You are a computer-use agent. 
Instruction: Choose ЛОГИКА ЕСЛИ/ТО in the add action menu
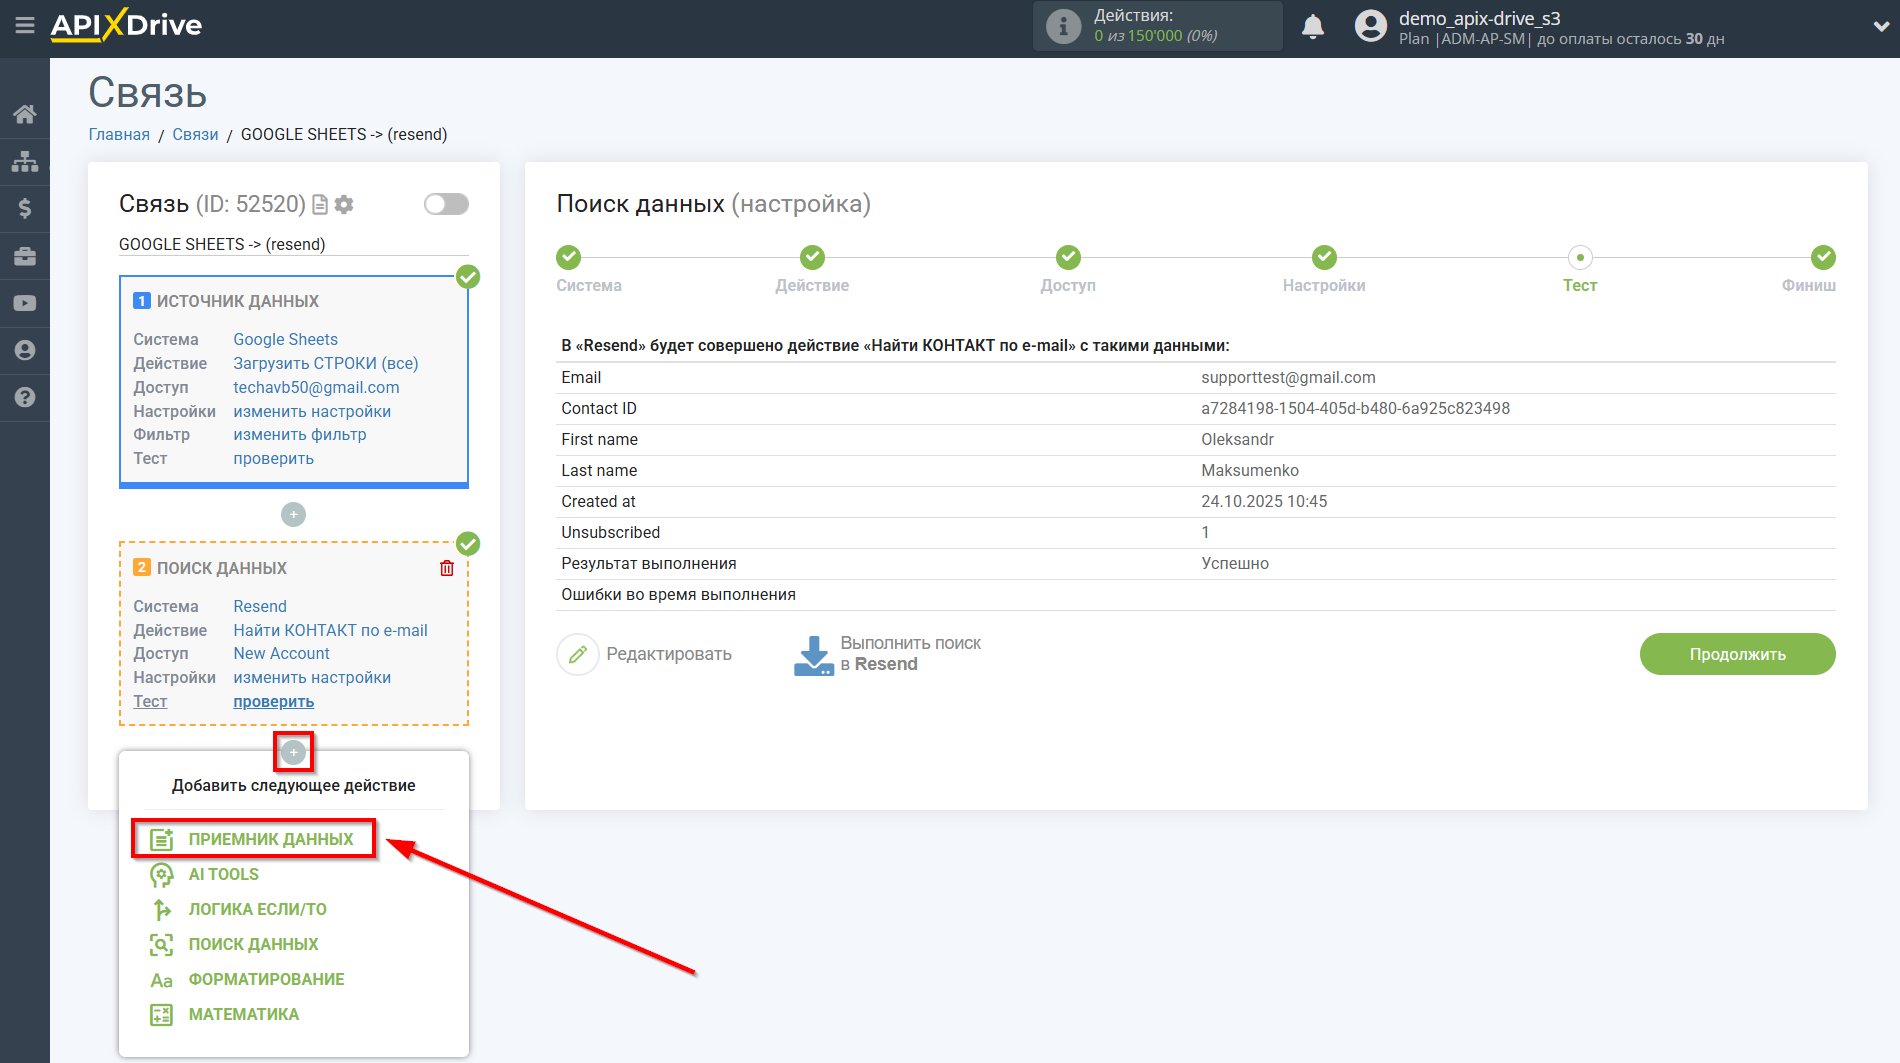point(257,909)
